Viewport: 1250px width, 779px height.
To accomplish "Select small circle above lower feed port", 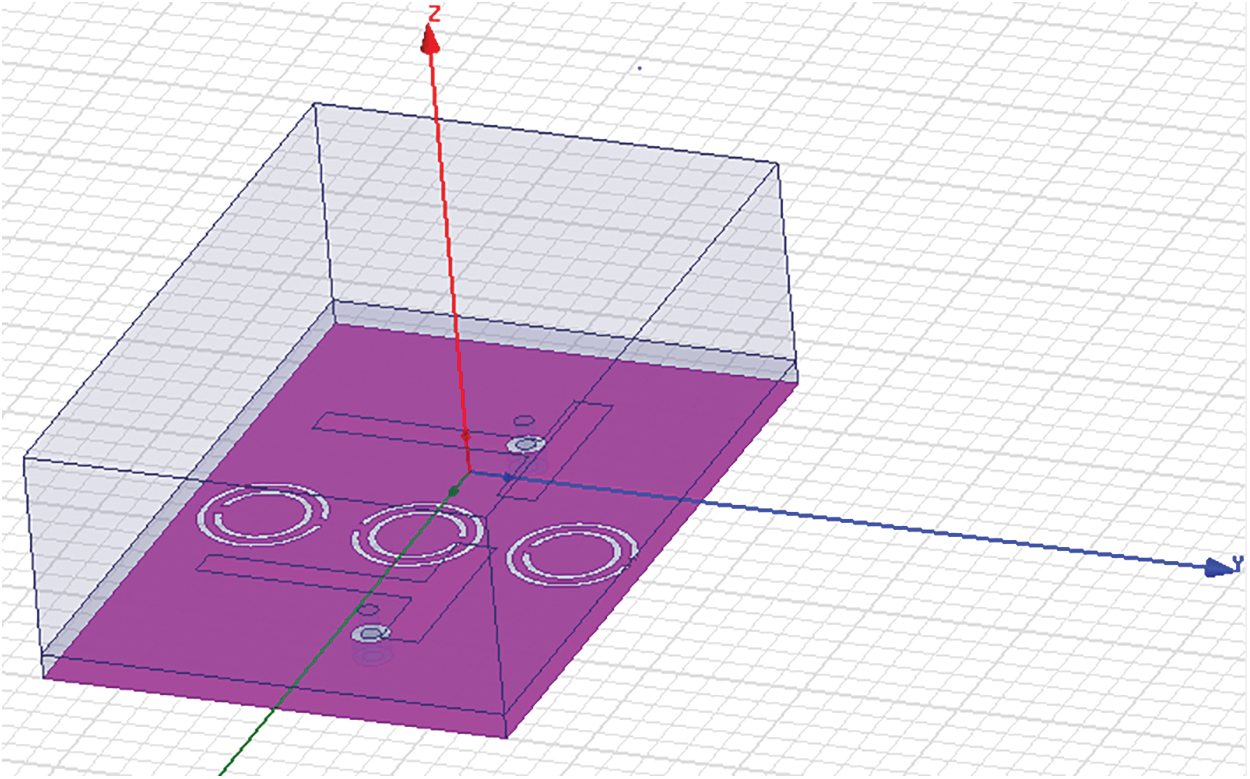I will pyautogui.click(x=368, y=609).
